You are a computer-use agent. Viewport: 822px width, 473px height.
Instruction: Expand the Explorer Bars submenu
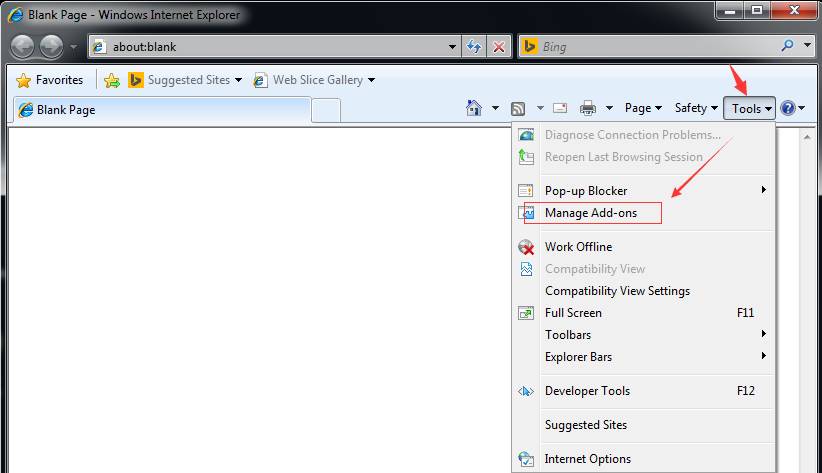(x=644, y=357)
